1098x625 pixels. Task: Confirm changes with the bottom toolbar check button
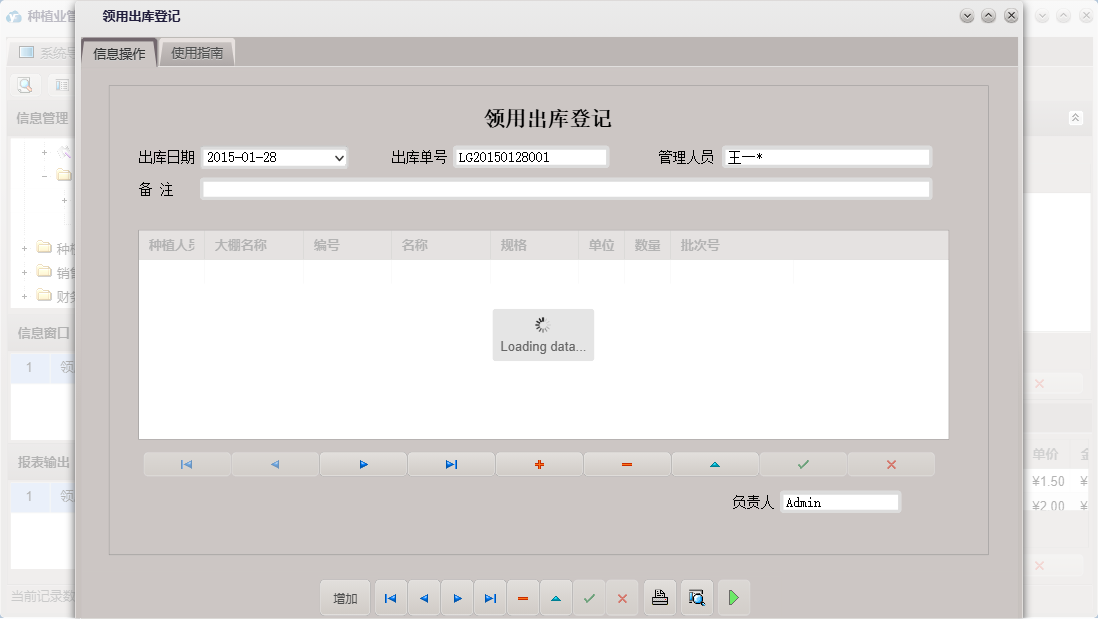tap(589, 597)
